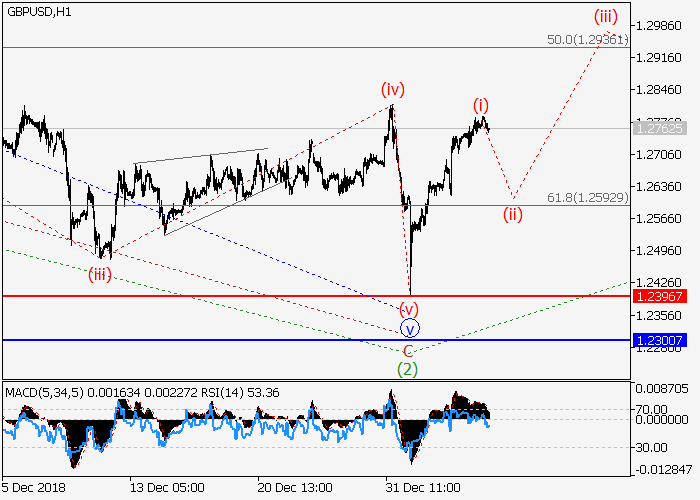The height and width of the screenshot is (500, 700).
Task: Select the green (2) wave label
Action: coord(407,369)
